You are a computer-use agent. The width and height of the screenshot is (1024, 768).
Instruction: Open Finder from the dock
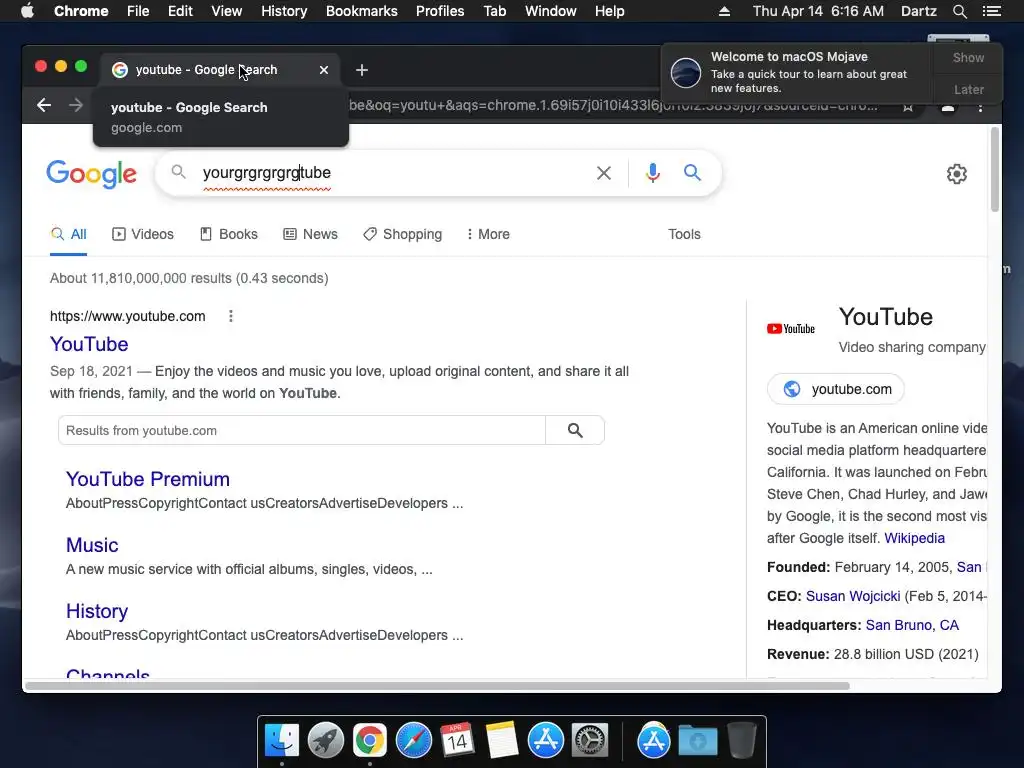pos(282,741)
